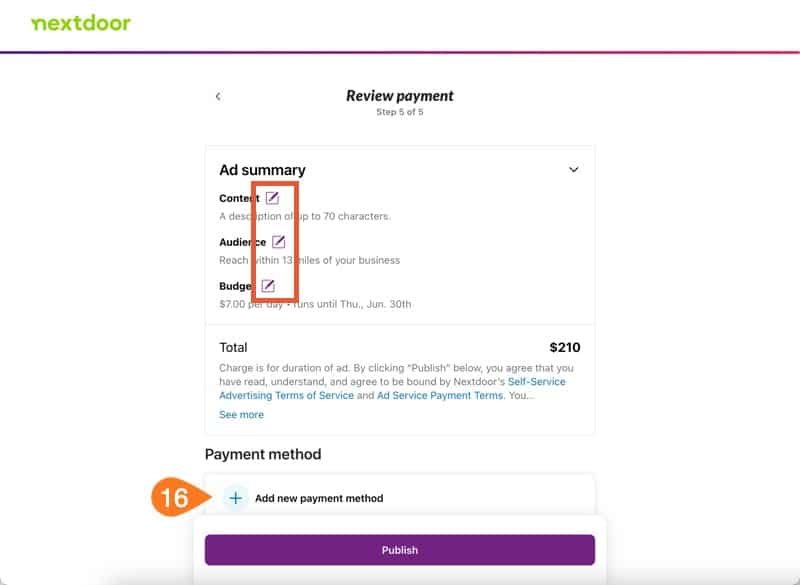Click the Step 5 of 5 indicator
Image resolution: width=800 pixels, height=585 pixels.
pos(399,112)
